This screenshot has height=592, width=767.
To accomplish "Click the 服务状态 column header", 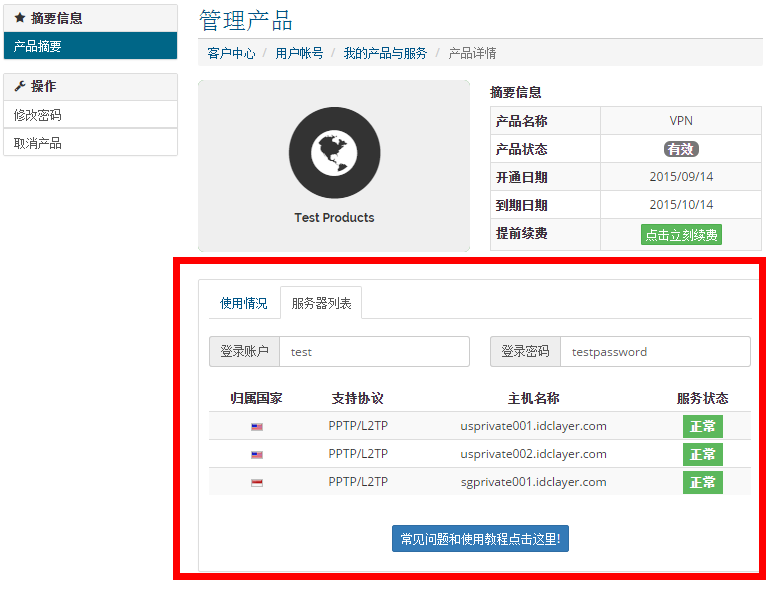I will (x=702, y=398).
